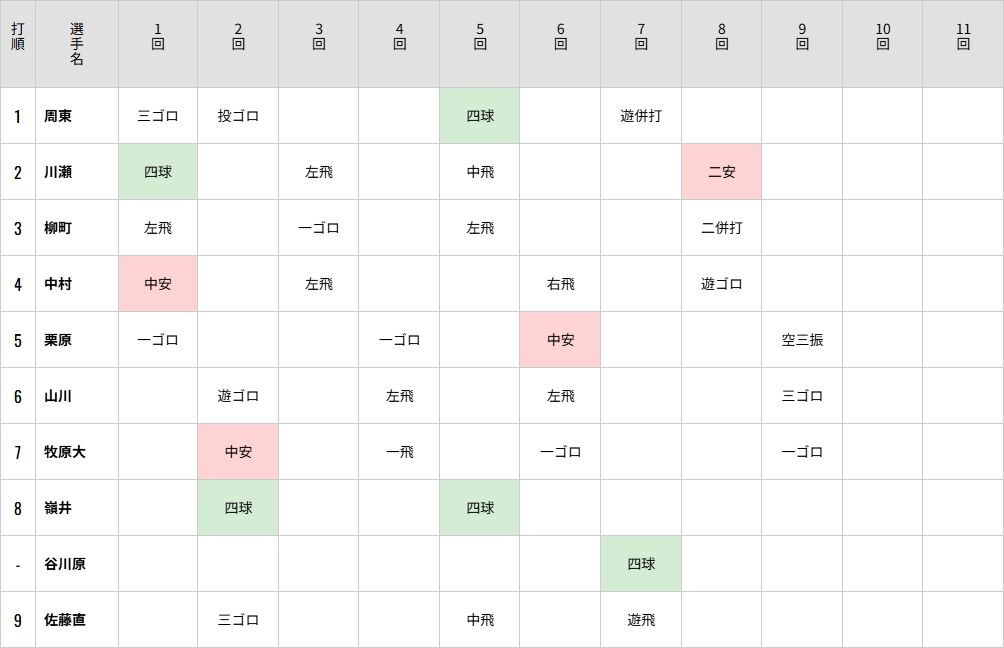Screen dimensions: 1004x648
Task: Click 谷川原's 四球 cell in 7回
Action: coord(641,564)
